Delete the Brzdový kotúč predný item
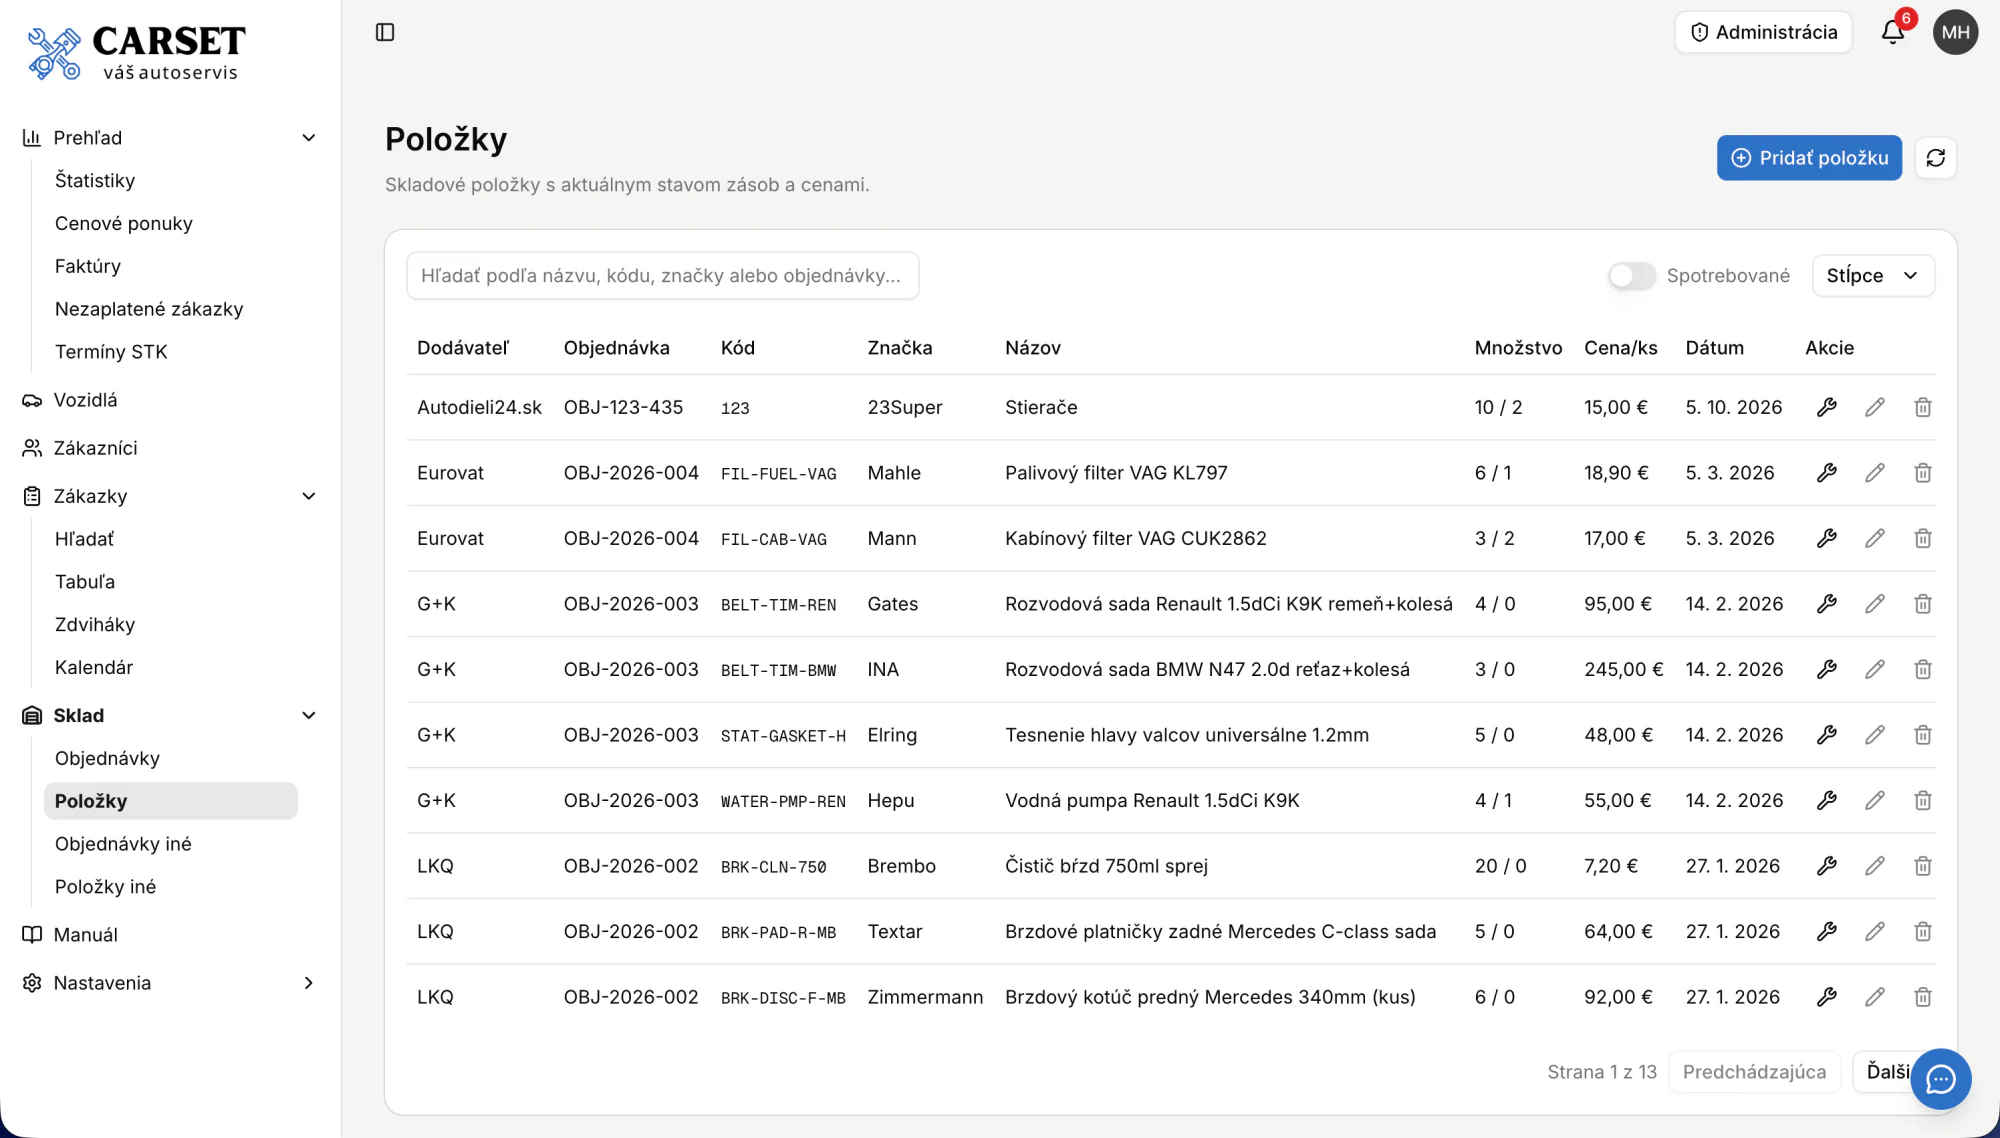The width and height of the screenshot is (2000, 1138). [x=1922, y=997]
